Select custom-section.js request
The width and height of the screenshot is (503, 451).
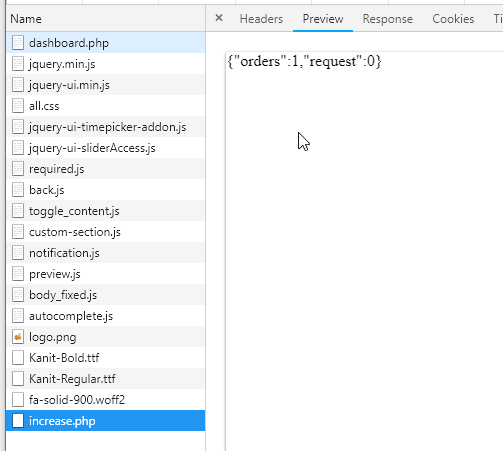106,232
